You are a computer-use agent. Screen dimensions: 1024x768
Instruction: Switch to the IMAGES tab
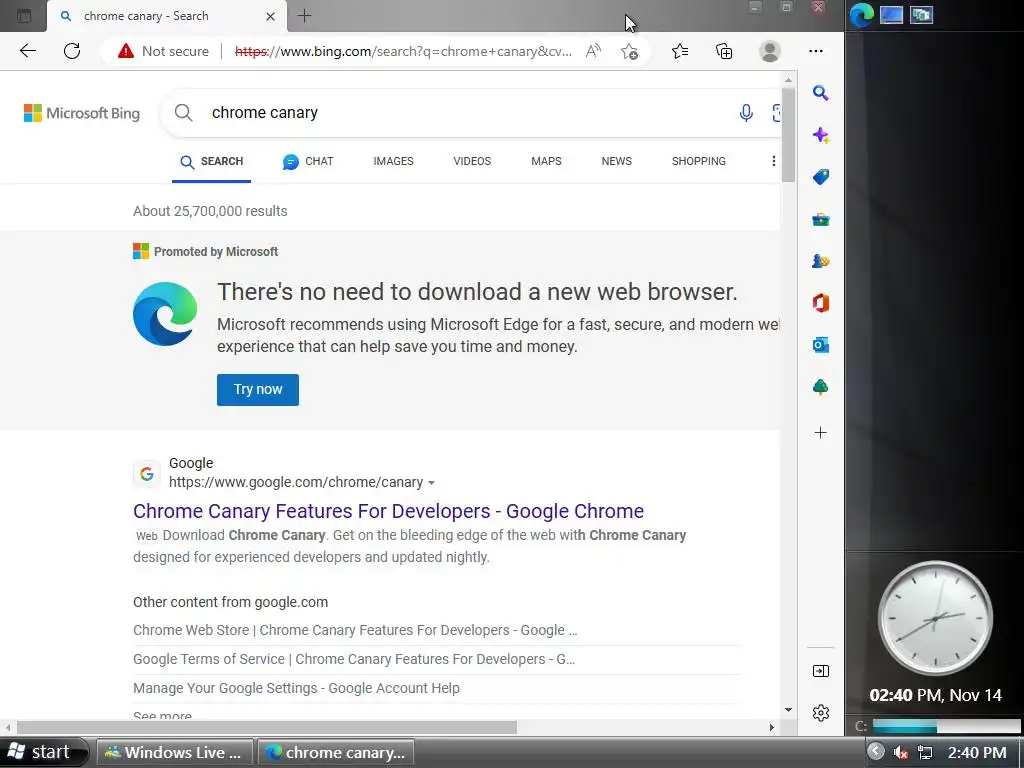(x=393, y=161)
